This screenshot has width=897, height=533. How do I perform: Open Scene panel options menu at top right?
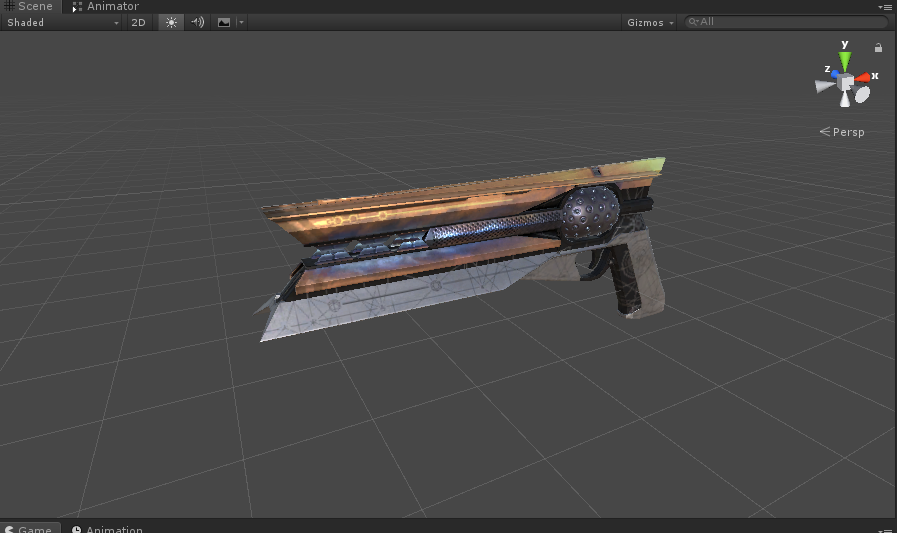(885, 6)
